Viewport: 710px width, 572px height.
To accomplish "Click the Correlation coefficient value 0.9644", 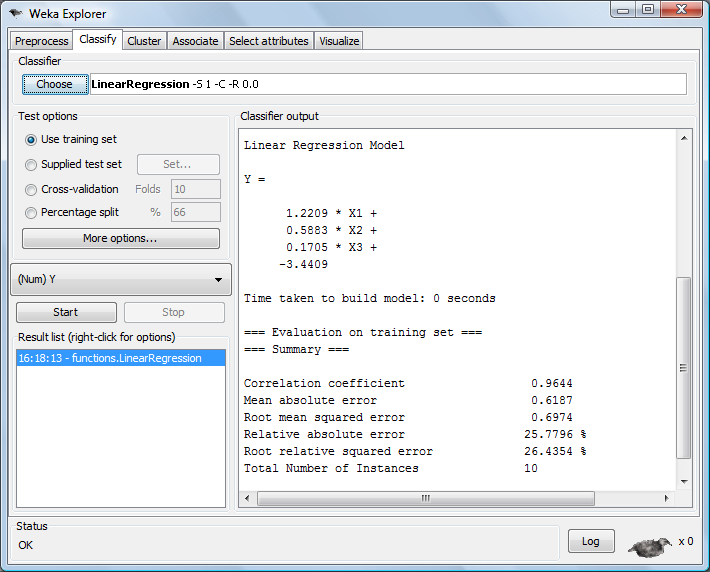I will [552, 384].
